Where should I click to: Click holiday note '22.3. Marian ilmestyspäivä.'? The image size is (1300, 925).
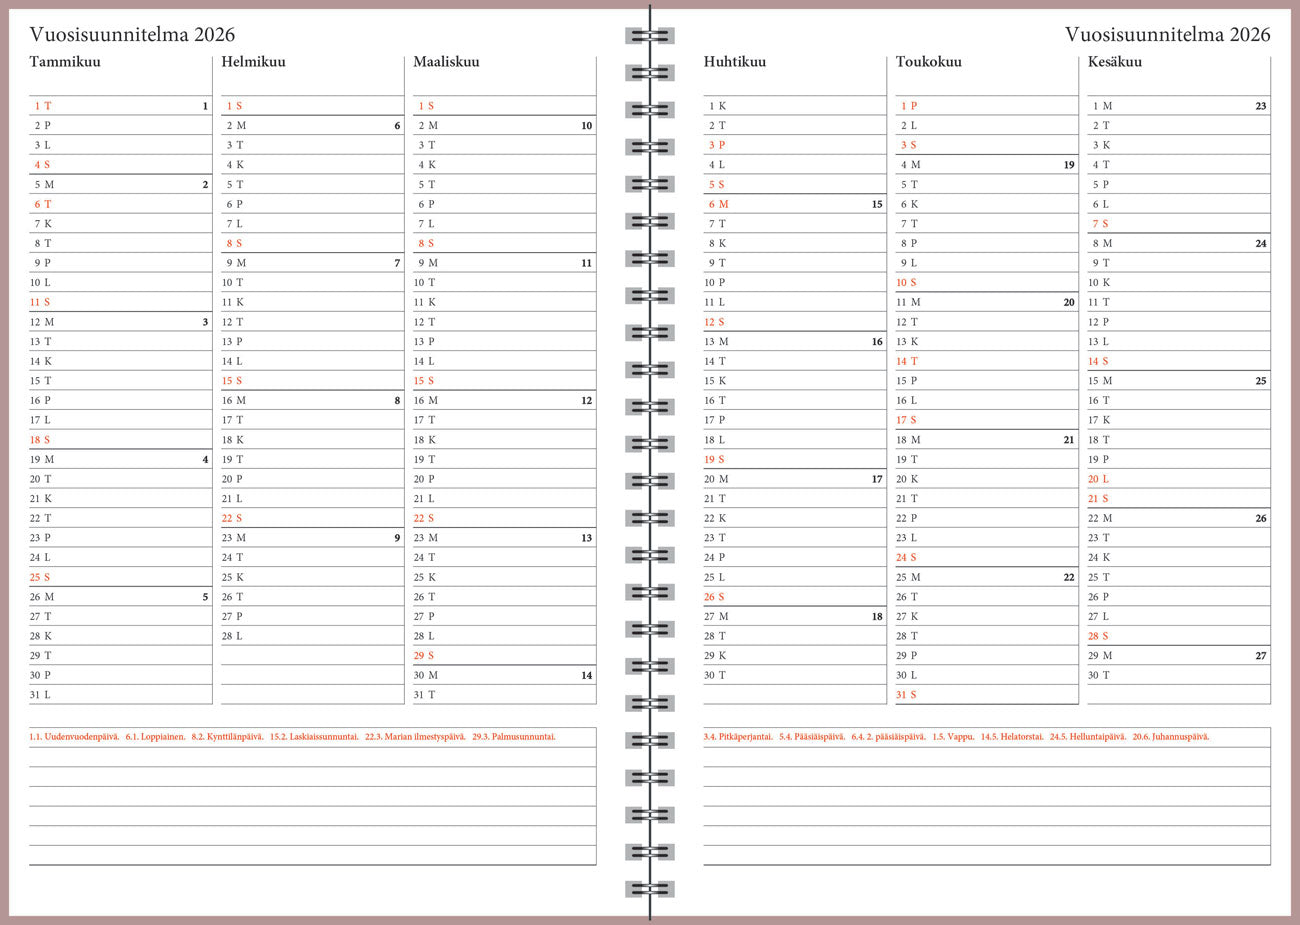point(415,737)
